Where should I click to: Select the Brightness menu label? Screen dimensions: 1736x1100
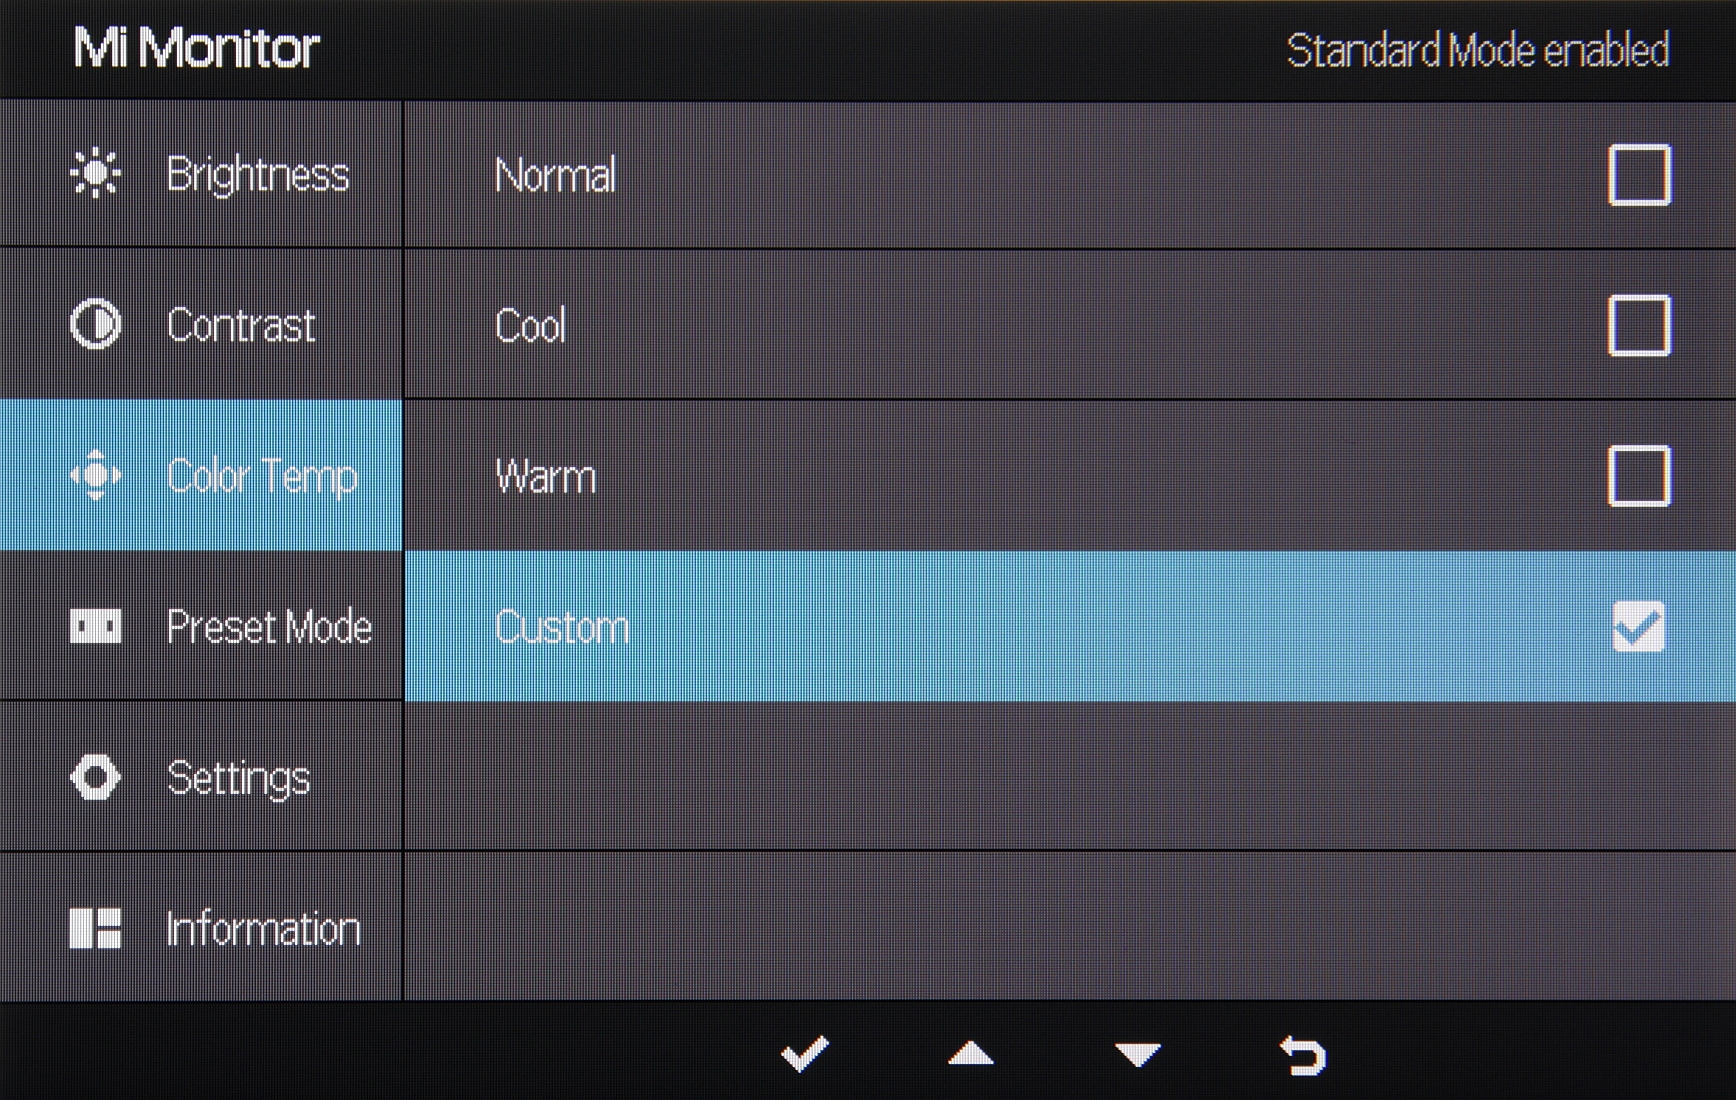(257, 175)
